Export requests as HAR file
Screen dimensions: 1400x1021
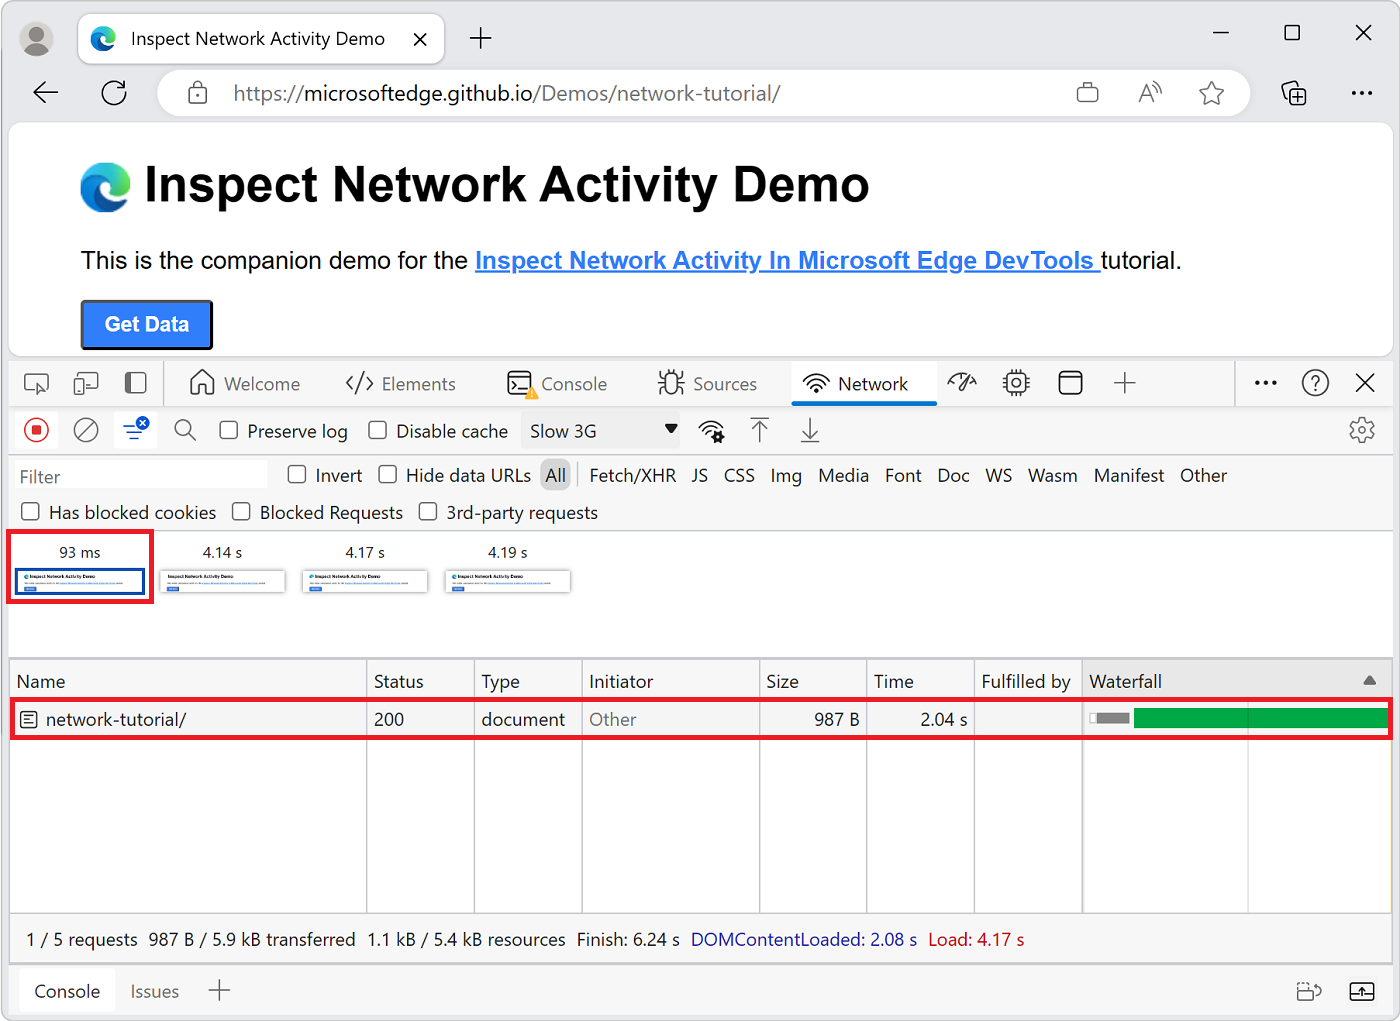point(809,430)
